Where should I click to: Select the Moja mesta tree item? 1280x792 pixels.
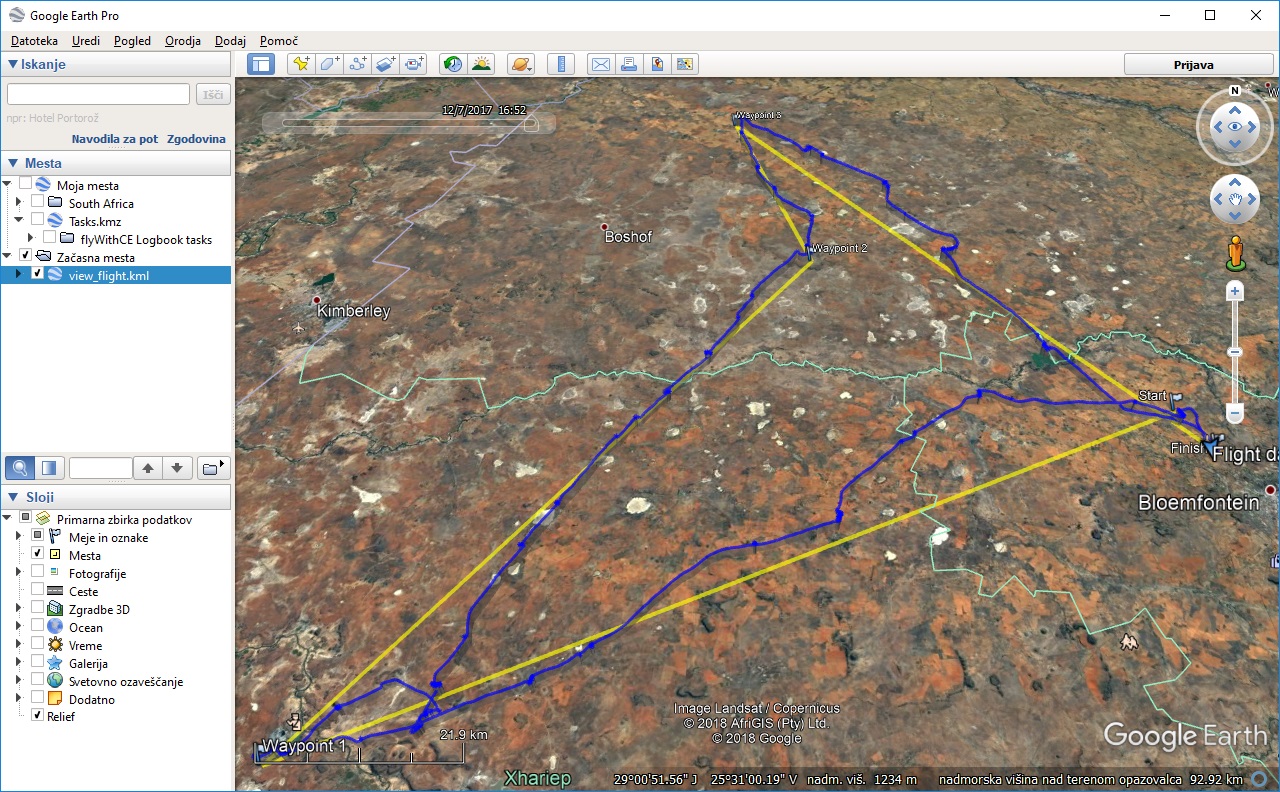[88, 185]
